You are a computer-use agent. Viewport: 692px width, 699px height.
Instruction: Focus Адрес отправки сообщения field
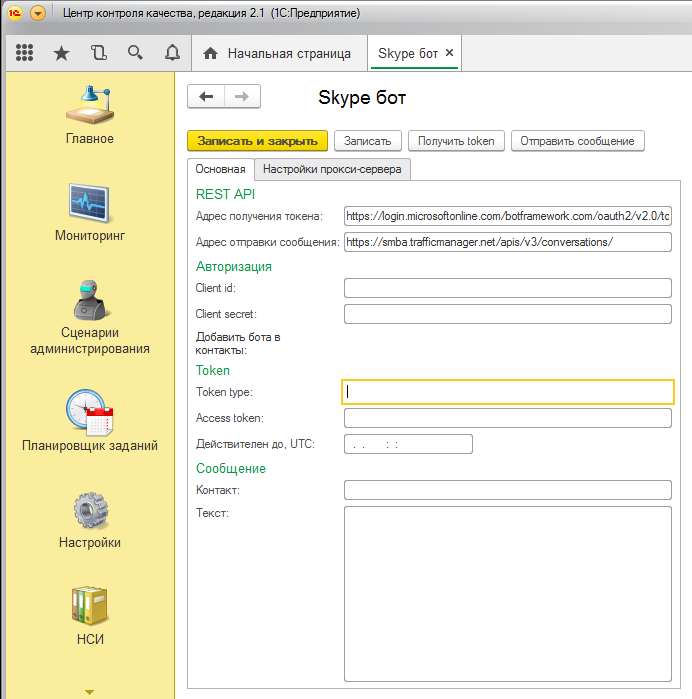click(508, 242)
